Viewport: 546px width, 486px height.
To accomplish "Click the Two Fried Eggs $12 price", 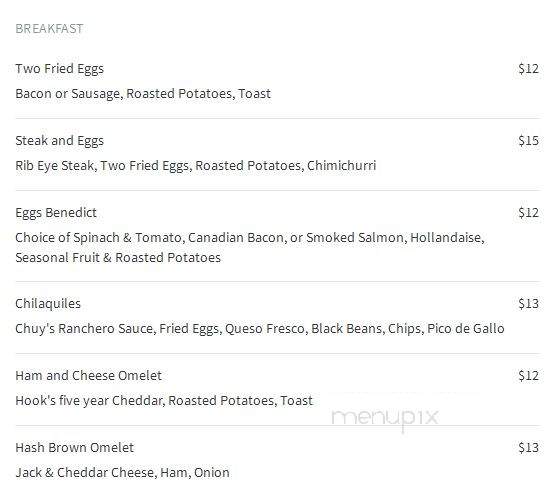I will 528,69.
